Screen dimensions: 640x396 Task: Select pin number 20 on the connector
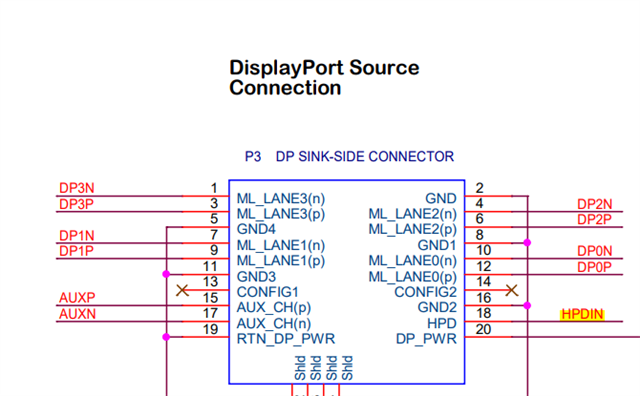click(483, 329)
